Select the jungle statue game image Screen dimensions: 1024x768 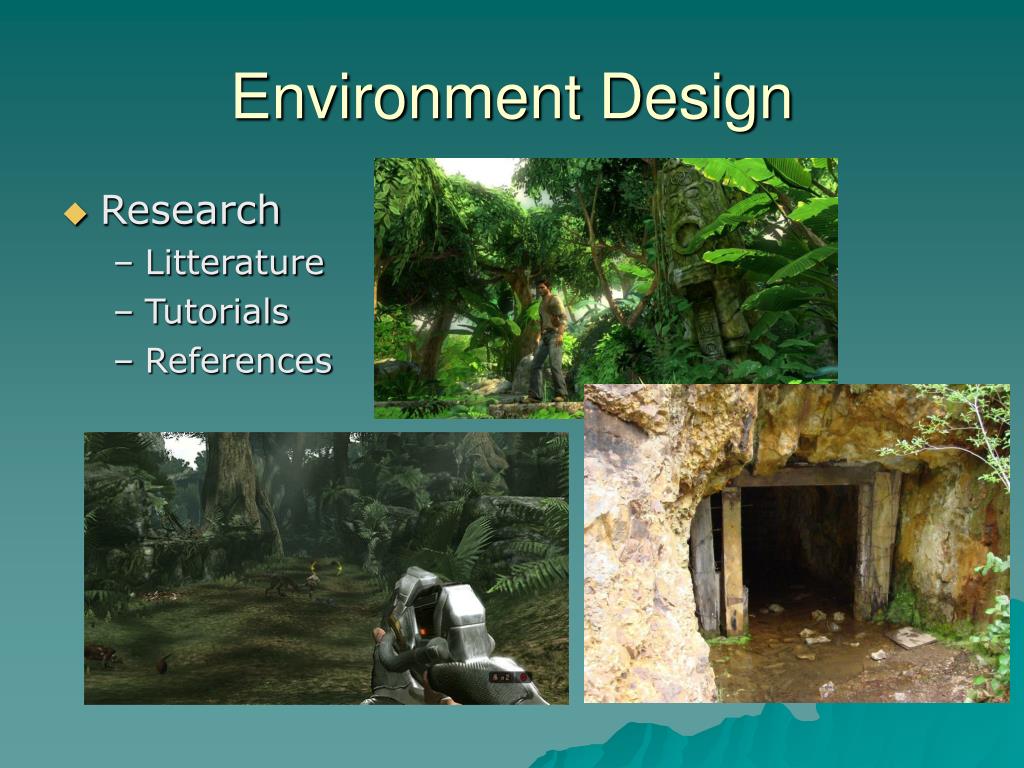(x=605, y=288)
